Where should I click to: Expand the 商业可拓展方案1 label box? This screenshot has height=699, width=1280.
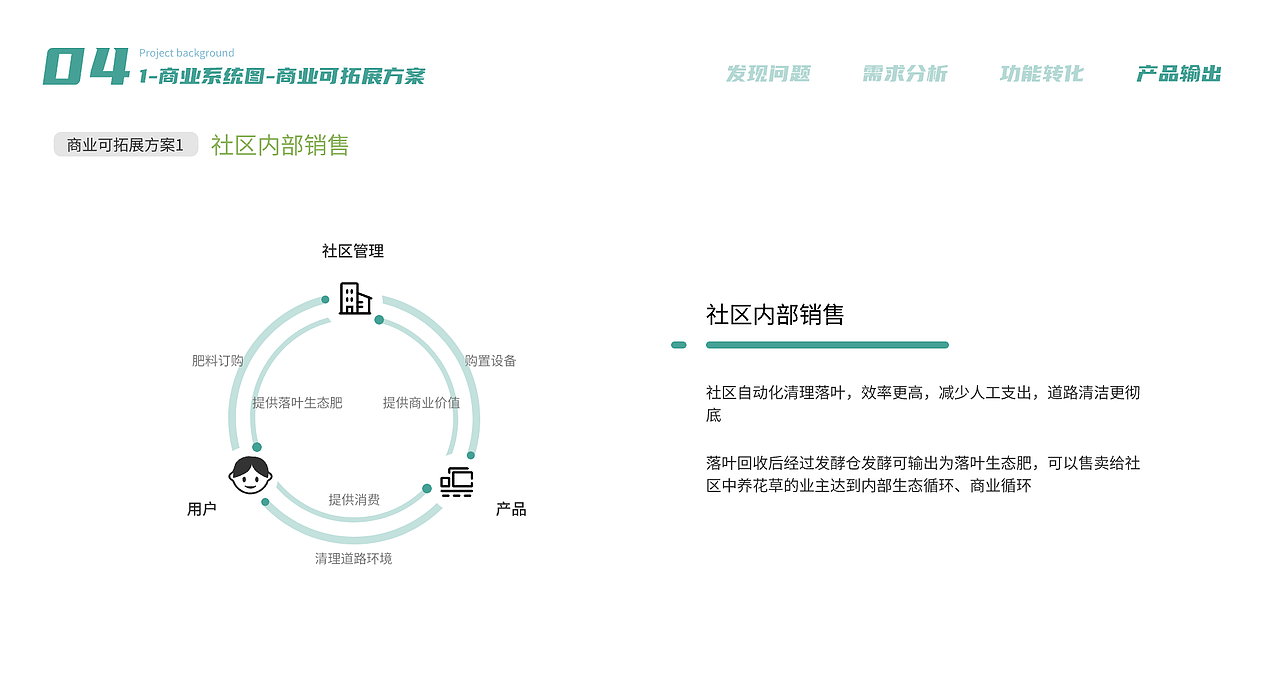pos(125,144)
